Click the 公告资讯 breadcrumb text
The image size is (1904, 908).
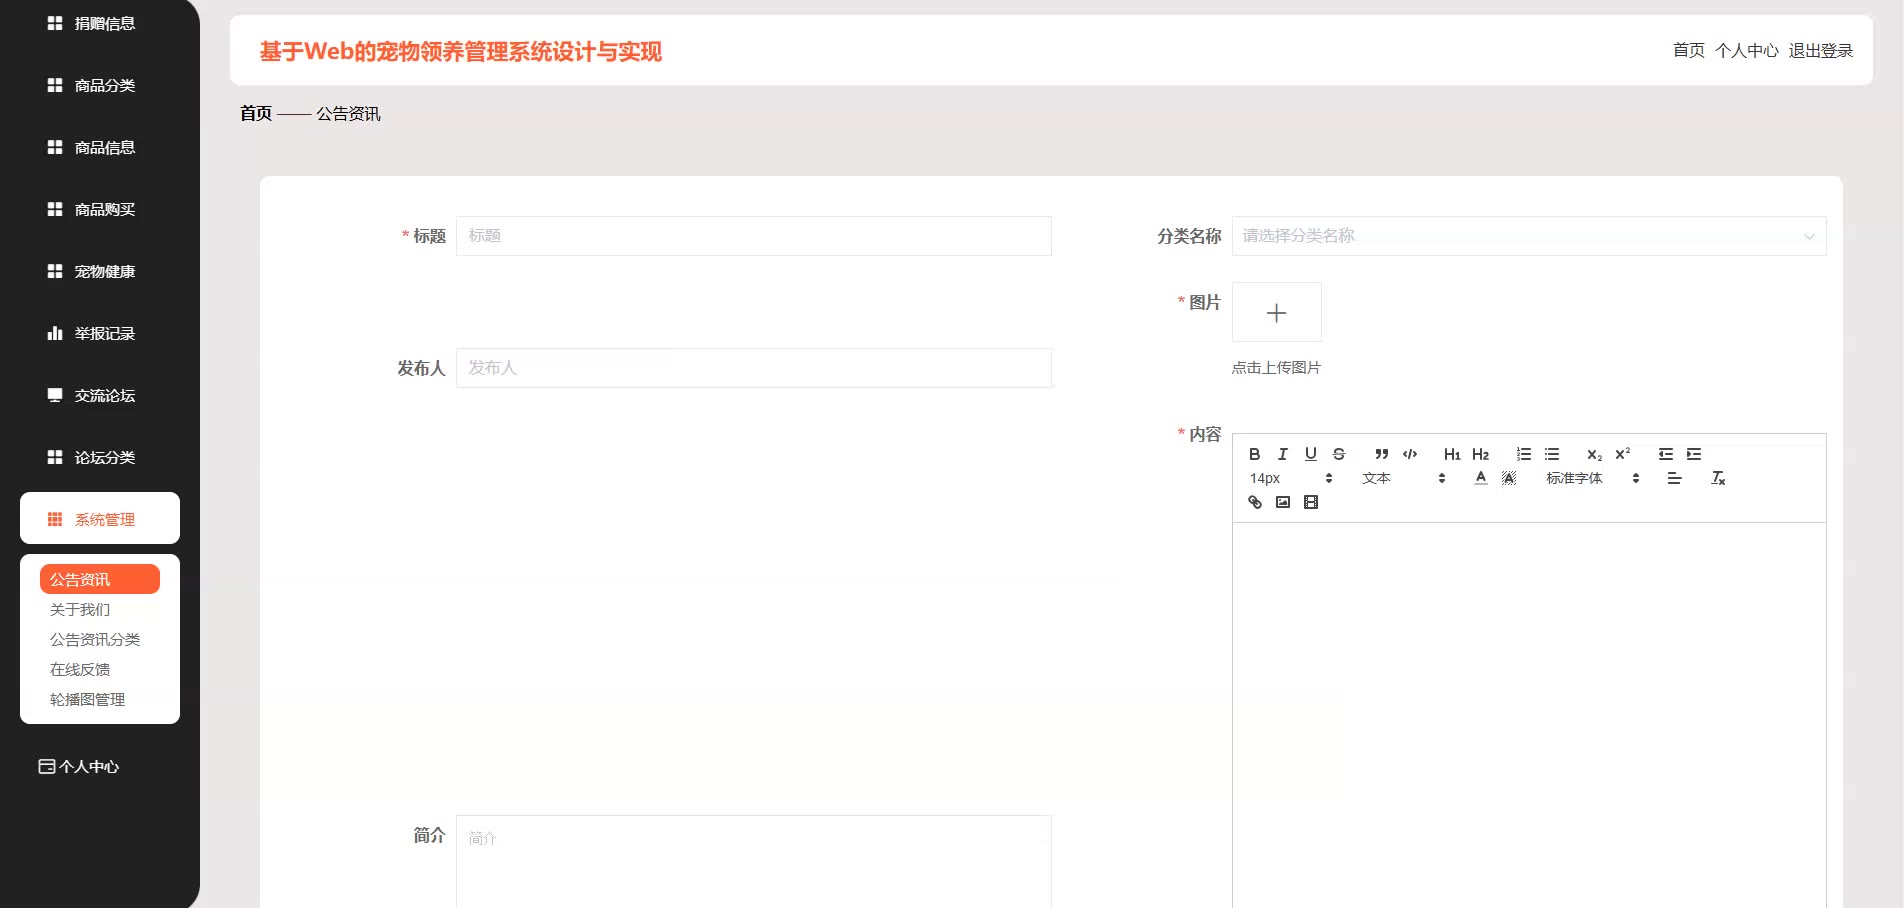pos(348,113)
